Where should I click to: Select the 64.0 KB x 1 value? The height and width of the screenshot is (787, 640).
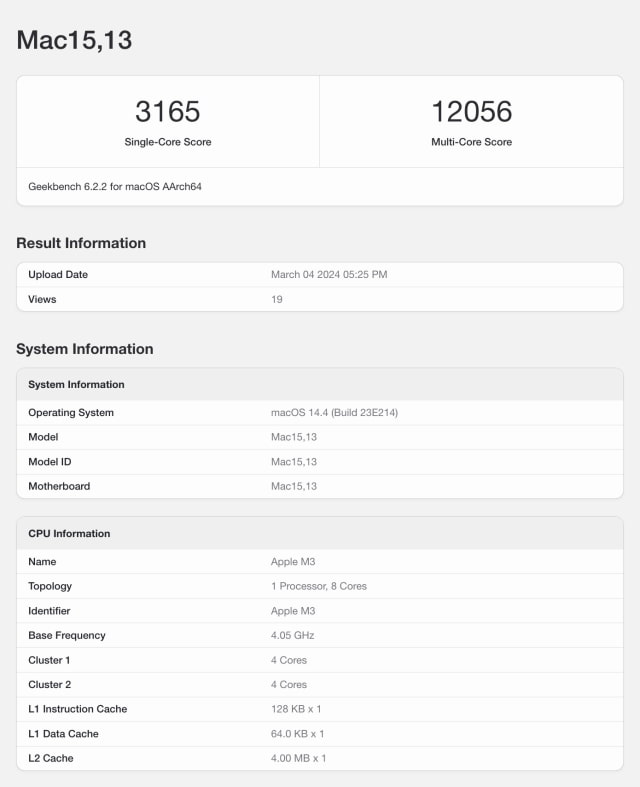coord(298,734)
